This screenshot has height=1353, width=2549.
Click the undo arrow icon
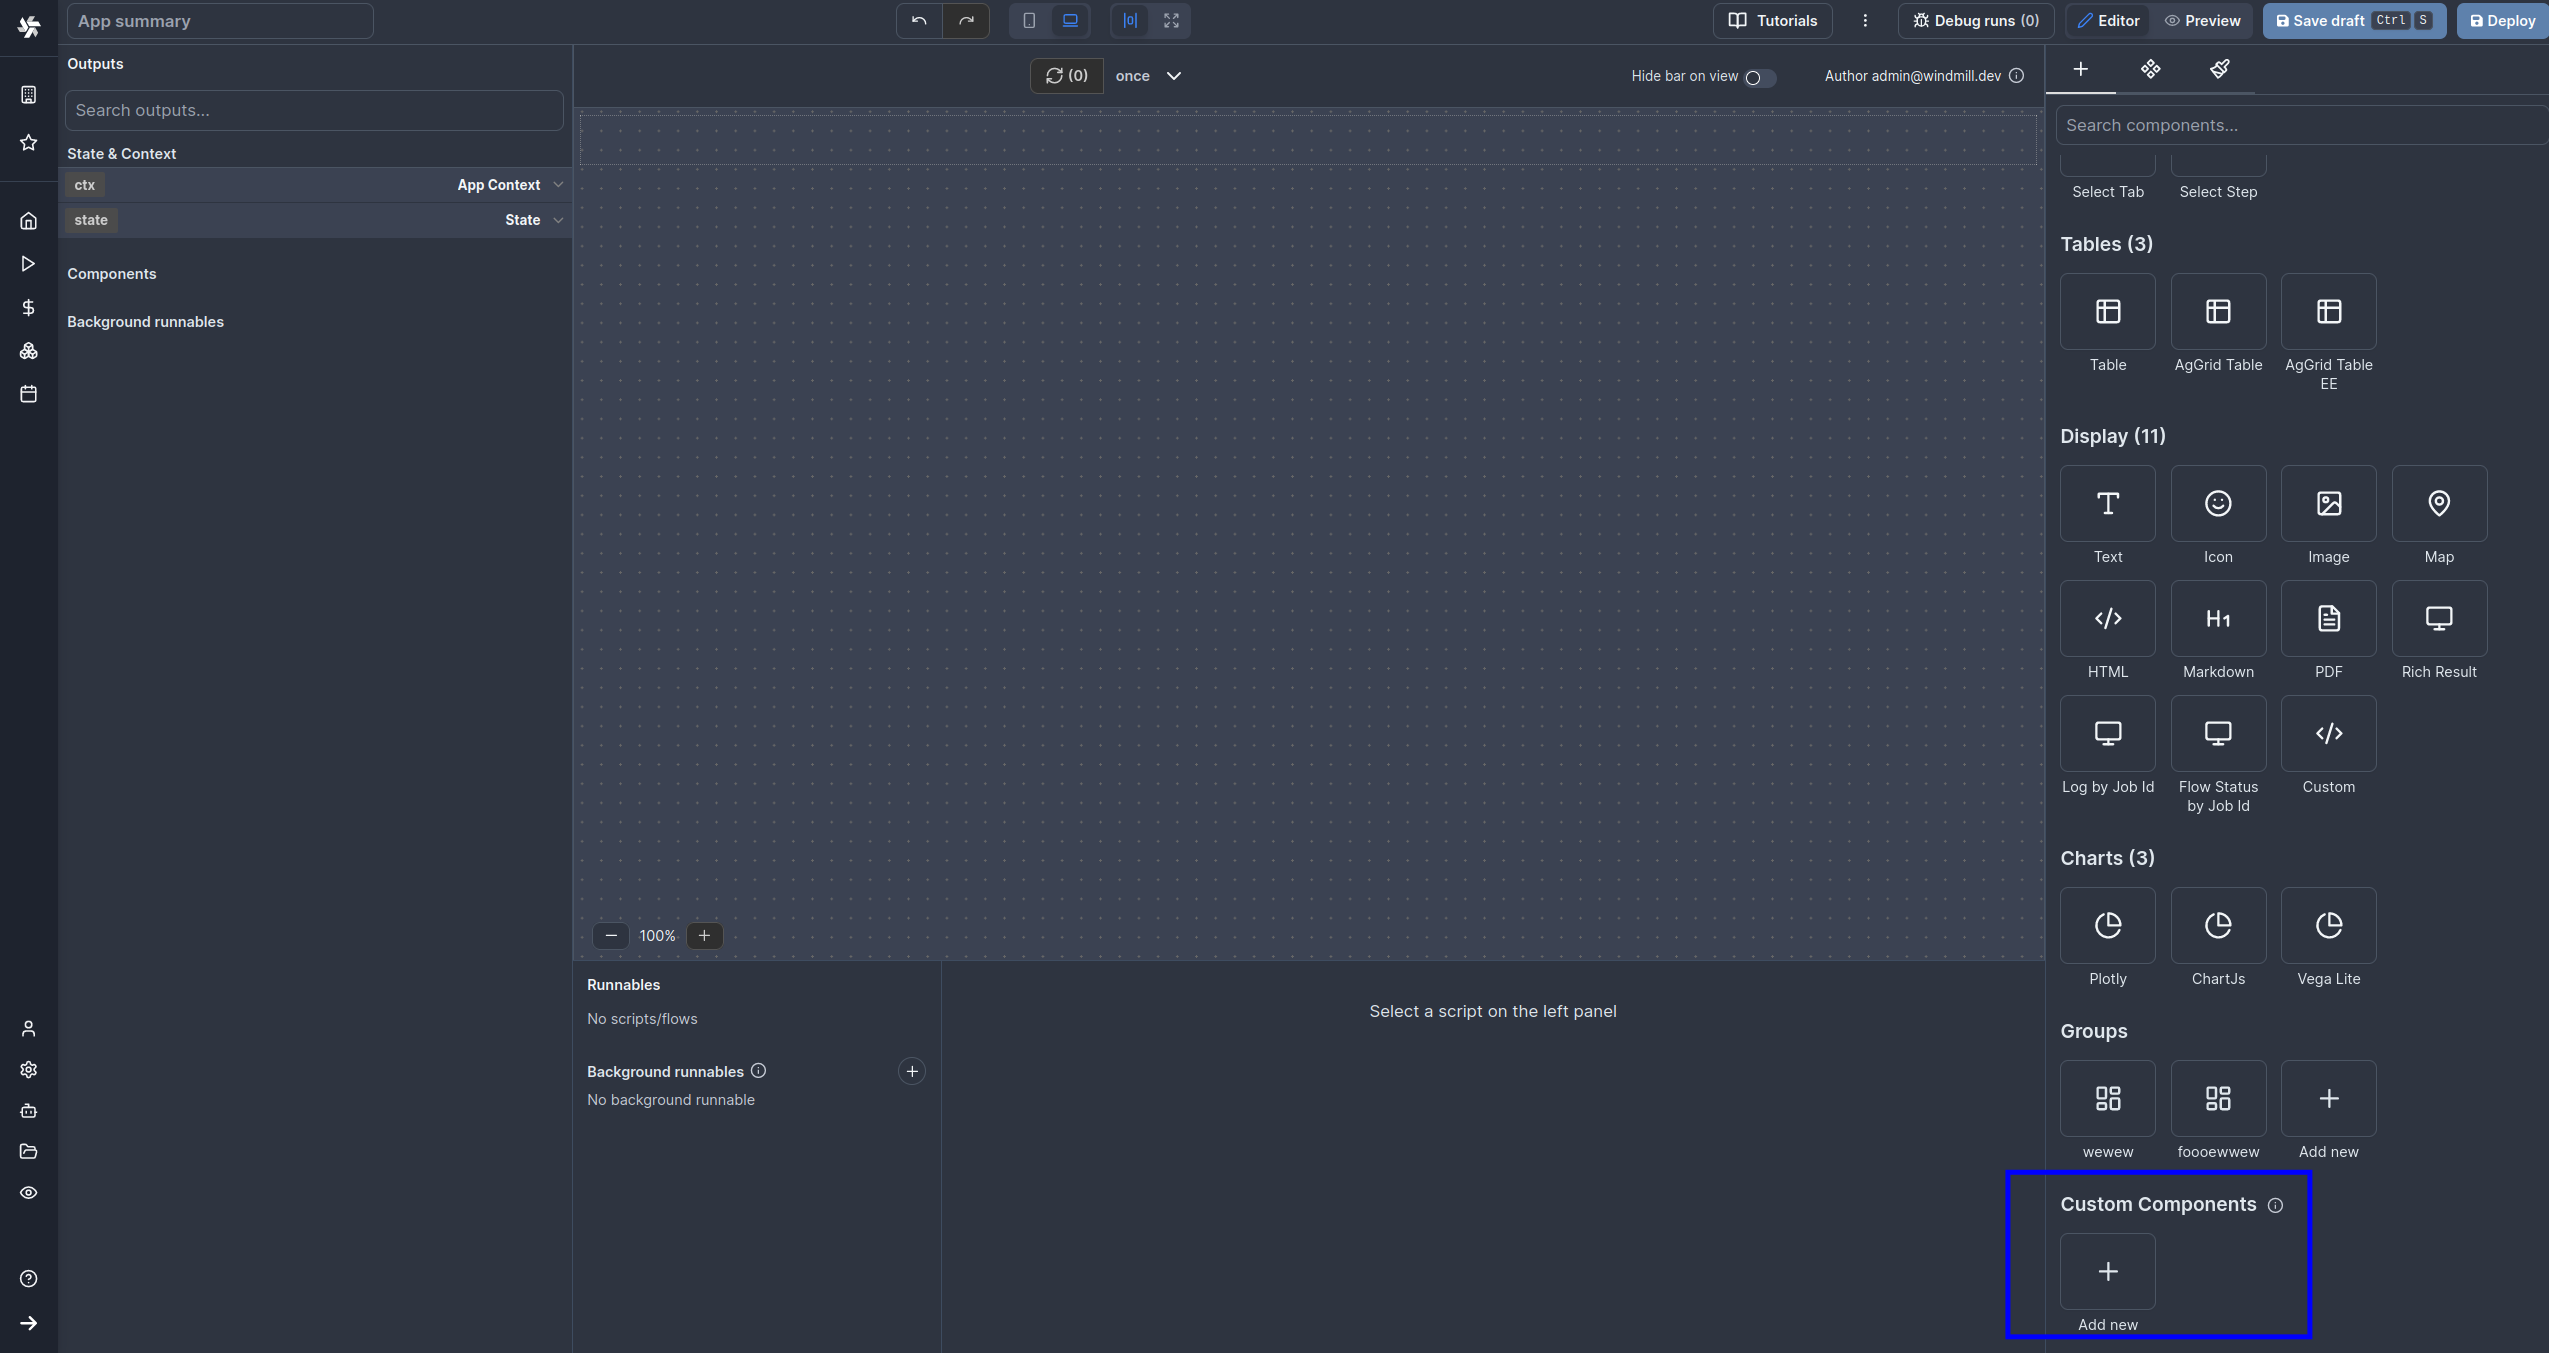[918, 21]
